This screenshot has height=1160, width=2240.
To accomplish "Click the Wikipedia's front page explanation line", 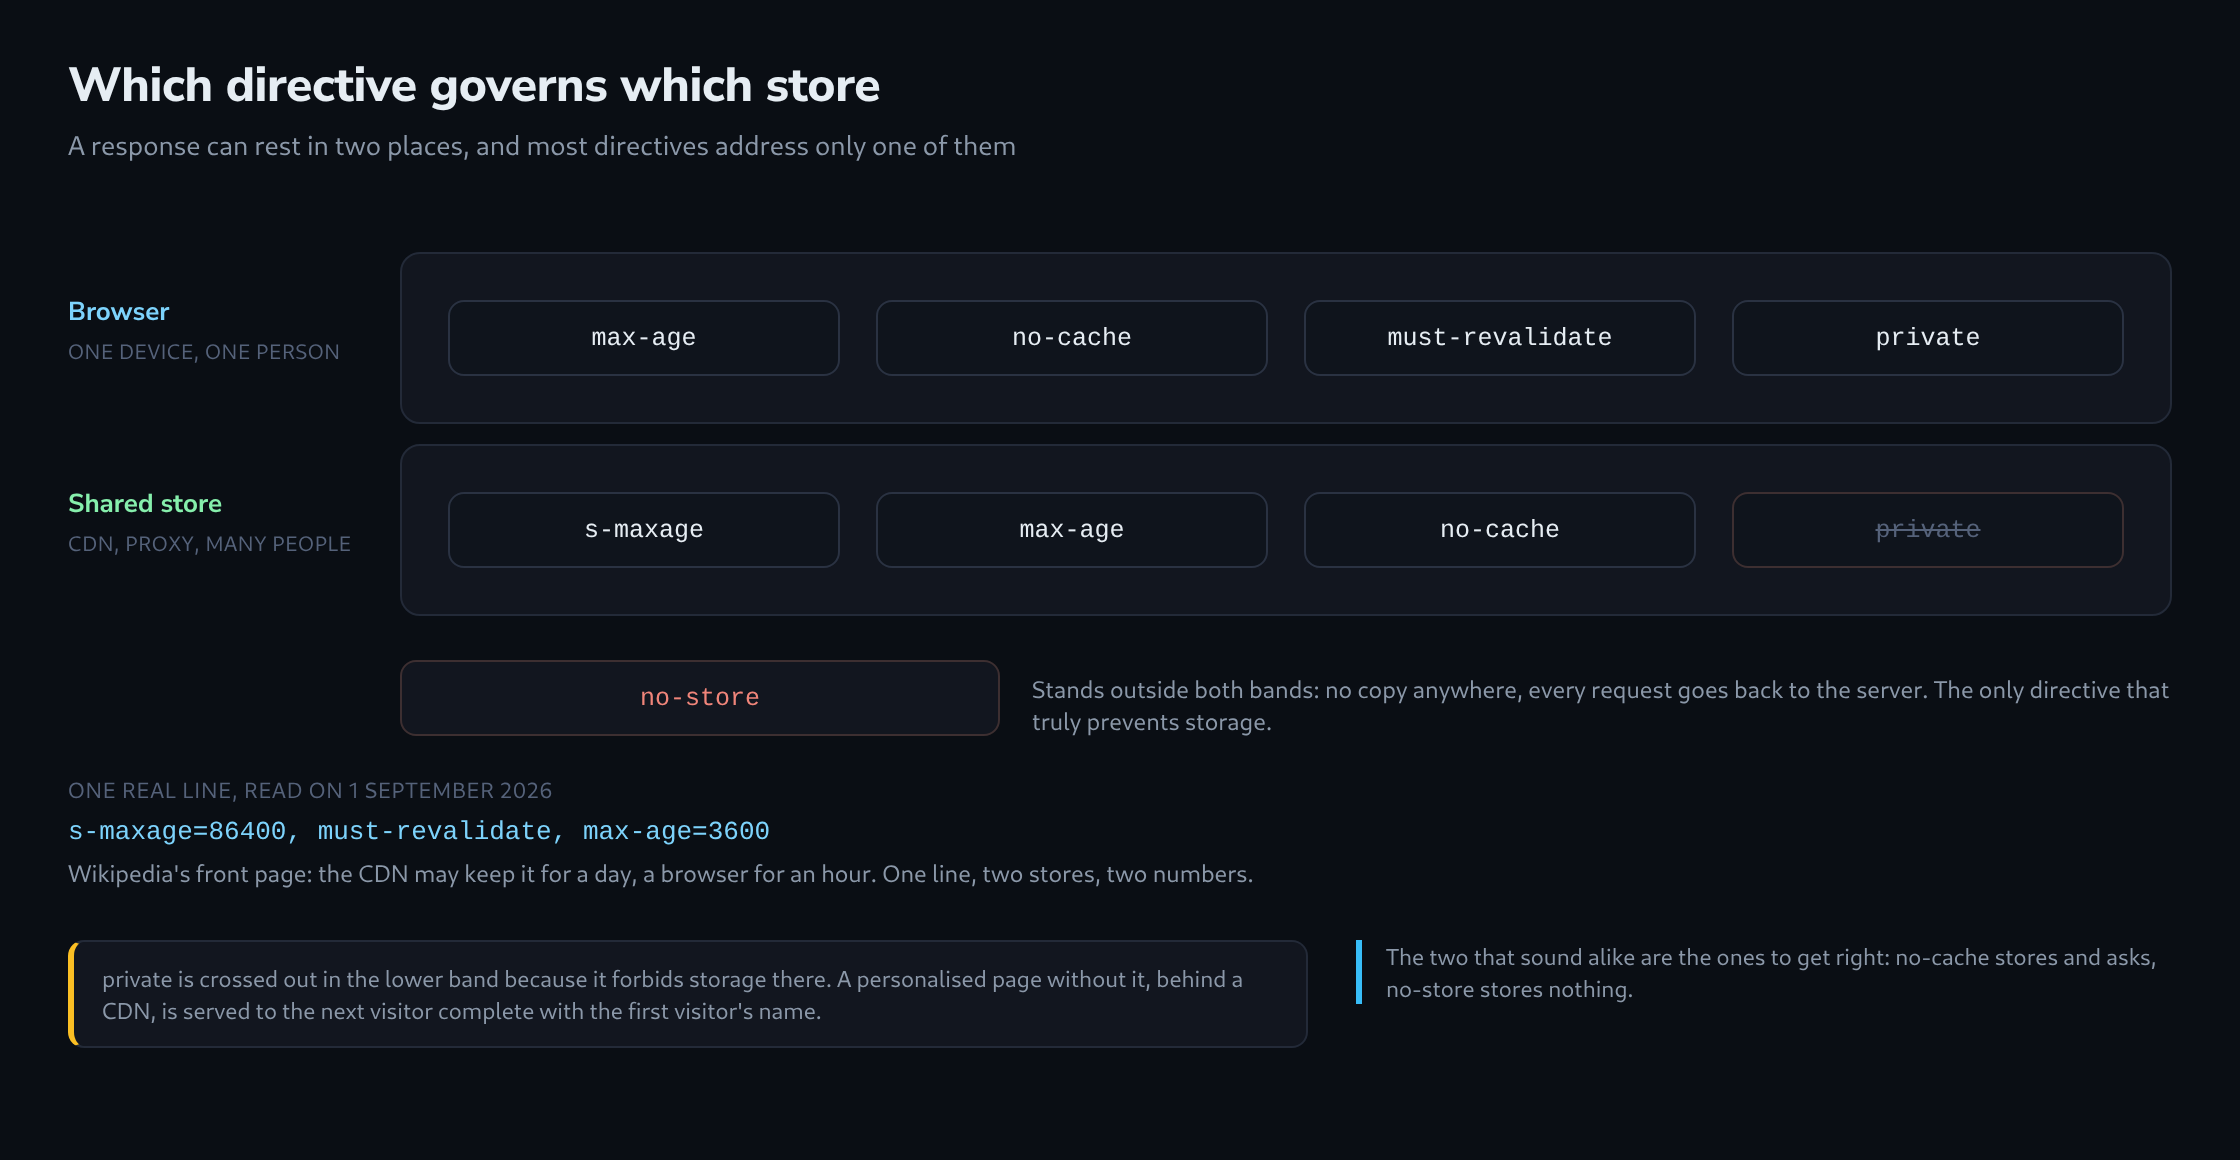I will click(x=660, y=874).
